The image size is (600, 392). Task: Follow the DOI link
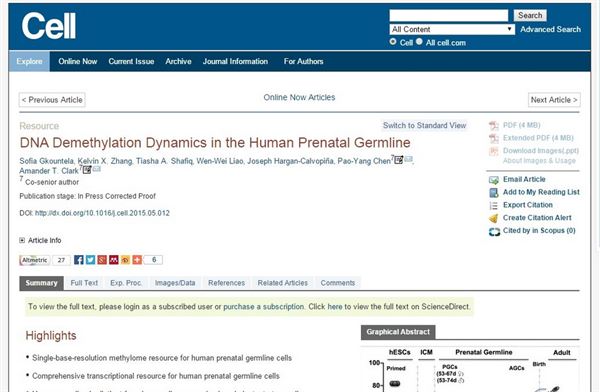click(x=102, y=213)
